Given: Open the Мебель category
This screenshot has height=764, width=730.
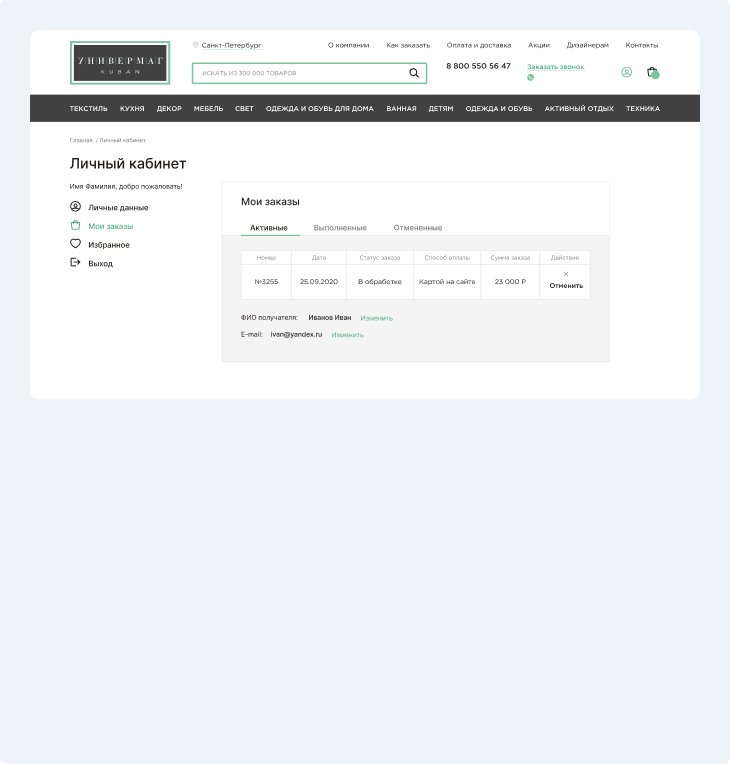Looking at the screenshot, I should tap(209, 109).
